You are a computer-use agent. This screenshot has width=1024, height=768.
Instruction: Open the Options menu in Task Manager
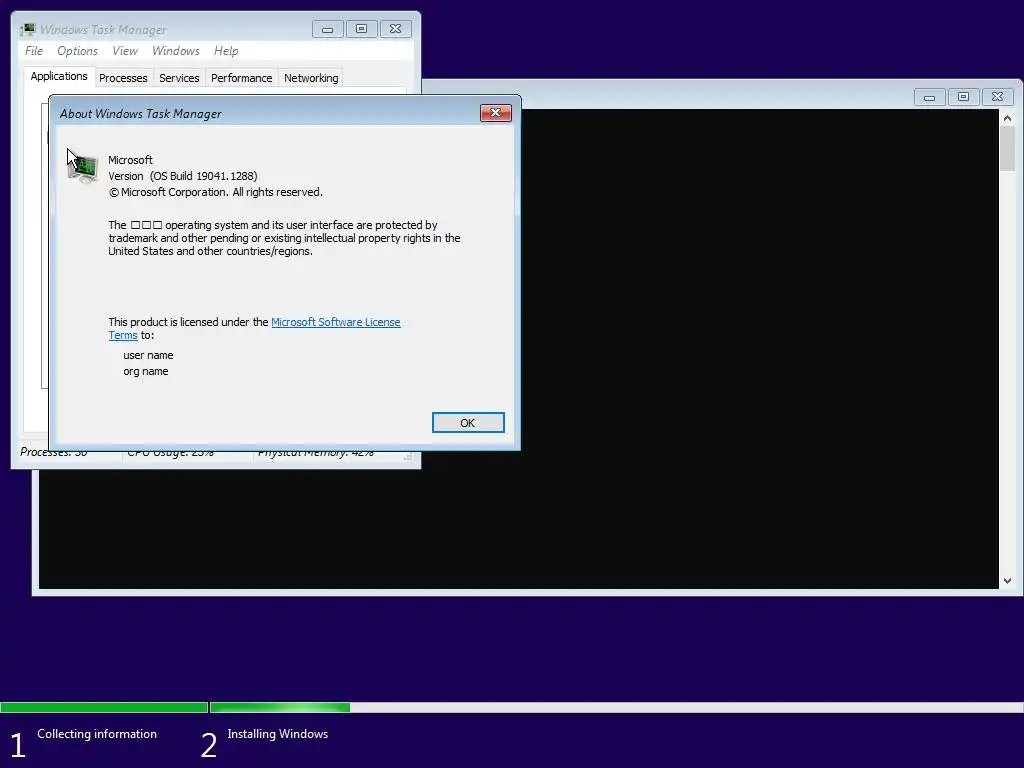(x=77, y=51)
